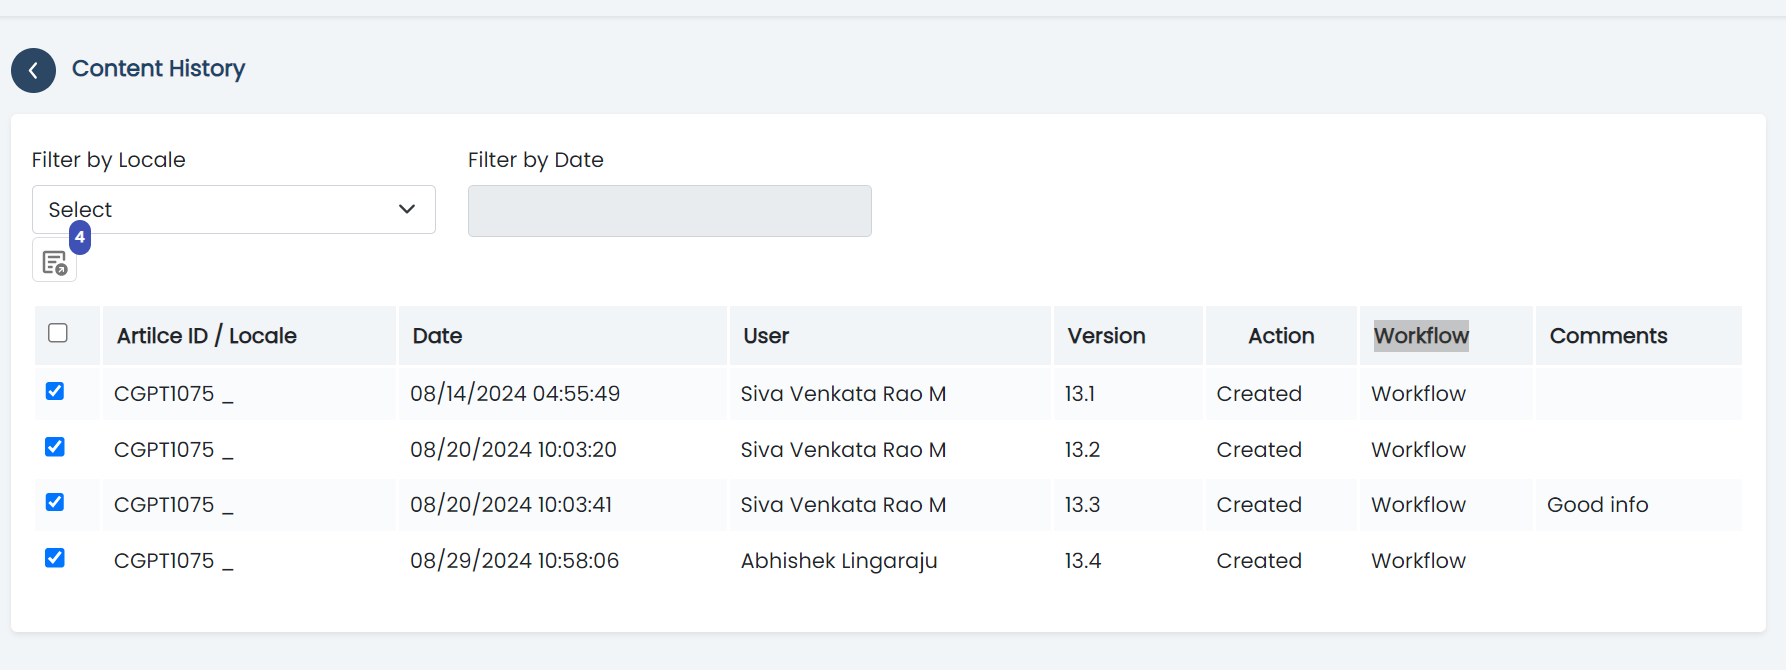Click the Artilce ID / Locale column header

[207, 336]
